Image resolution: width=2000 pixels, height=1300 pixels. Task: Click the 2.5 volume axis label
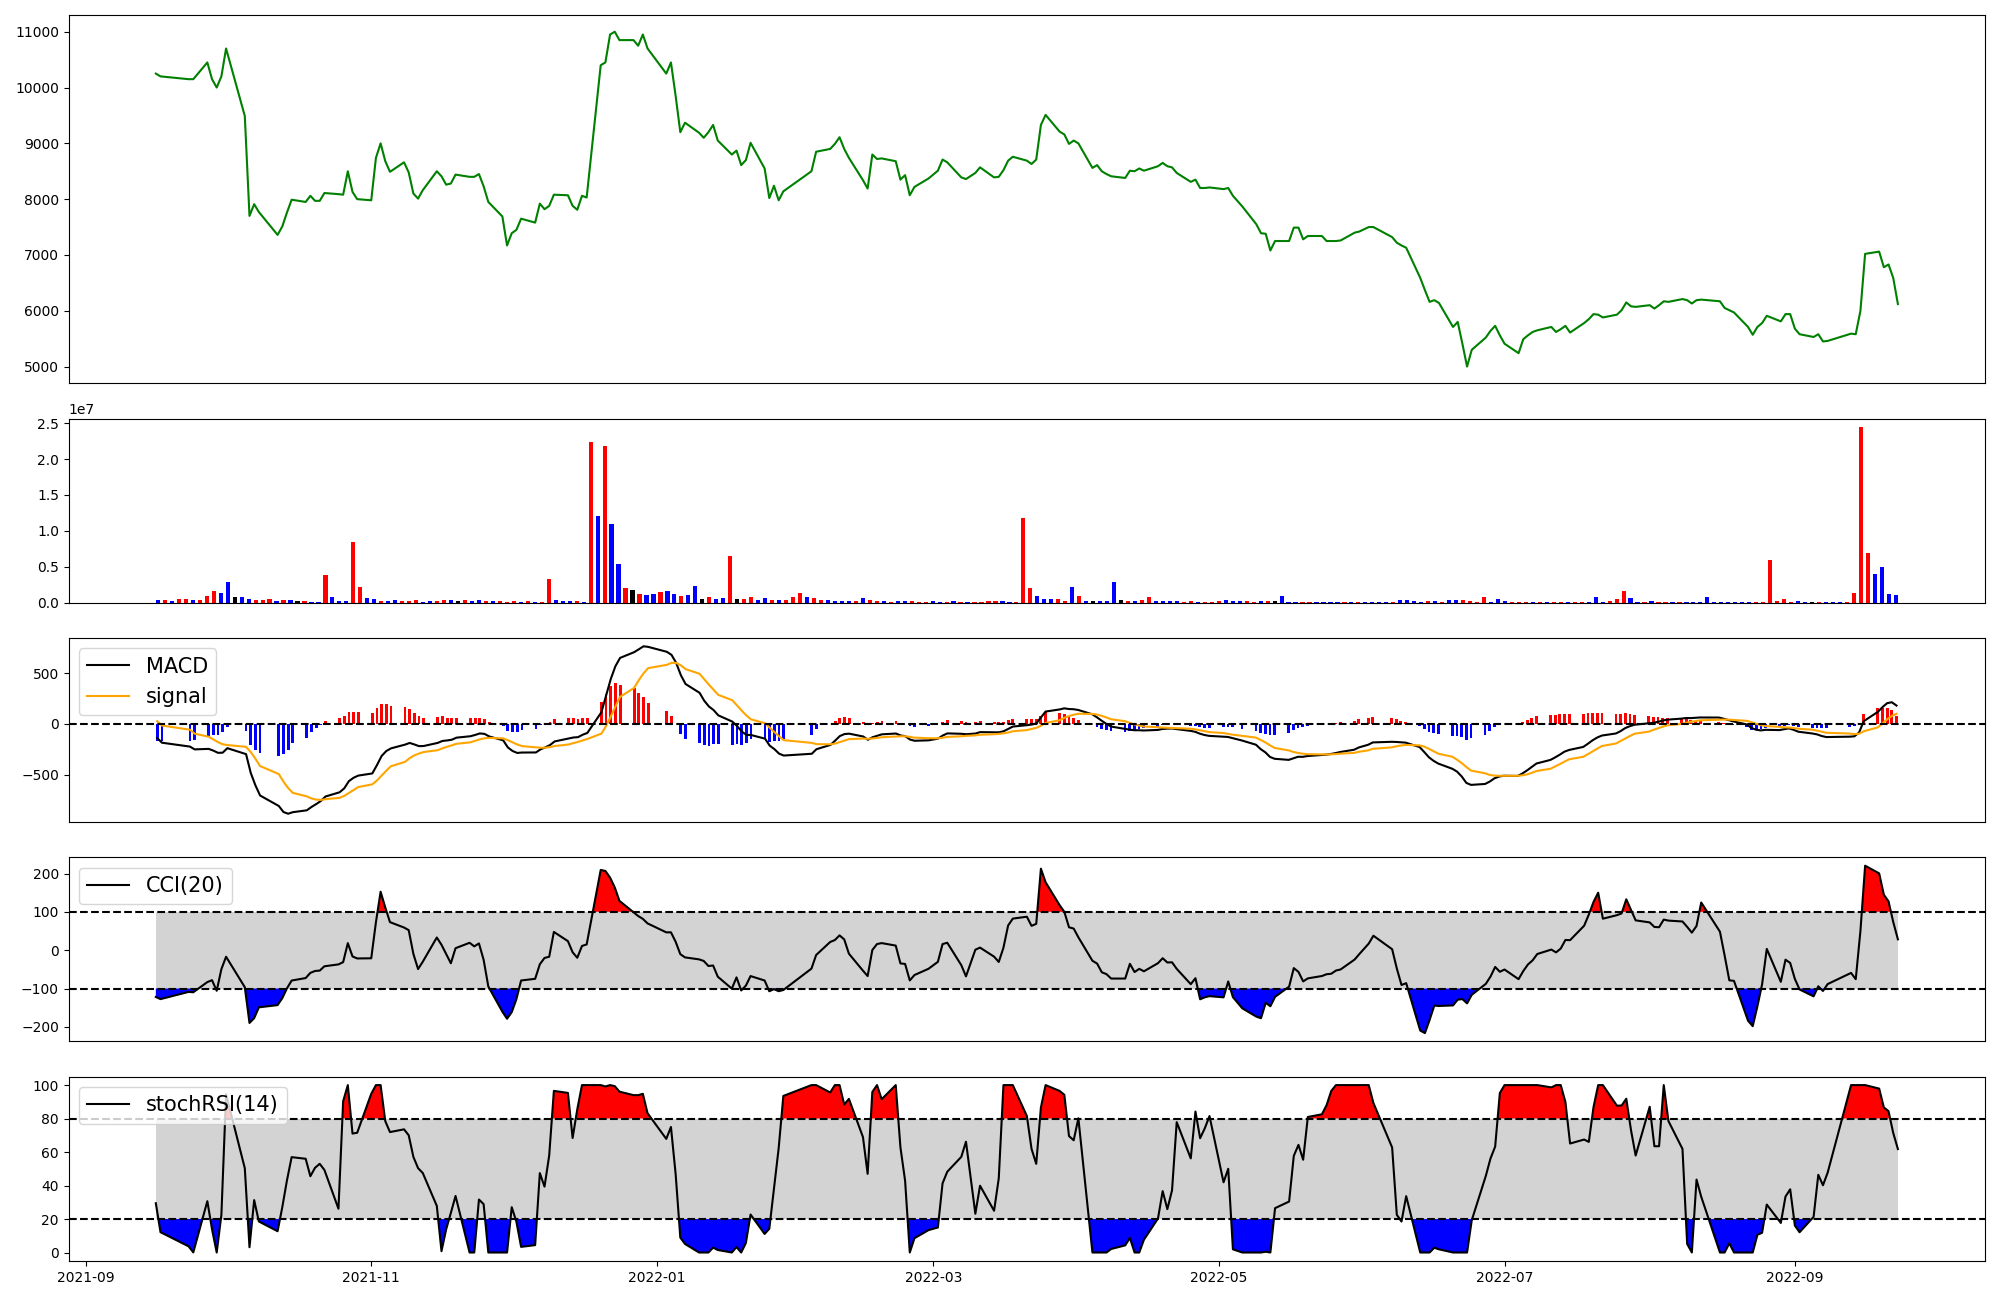point(47,424)
